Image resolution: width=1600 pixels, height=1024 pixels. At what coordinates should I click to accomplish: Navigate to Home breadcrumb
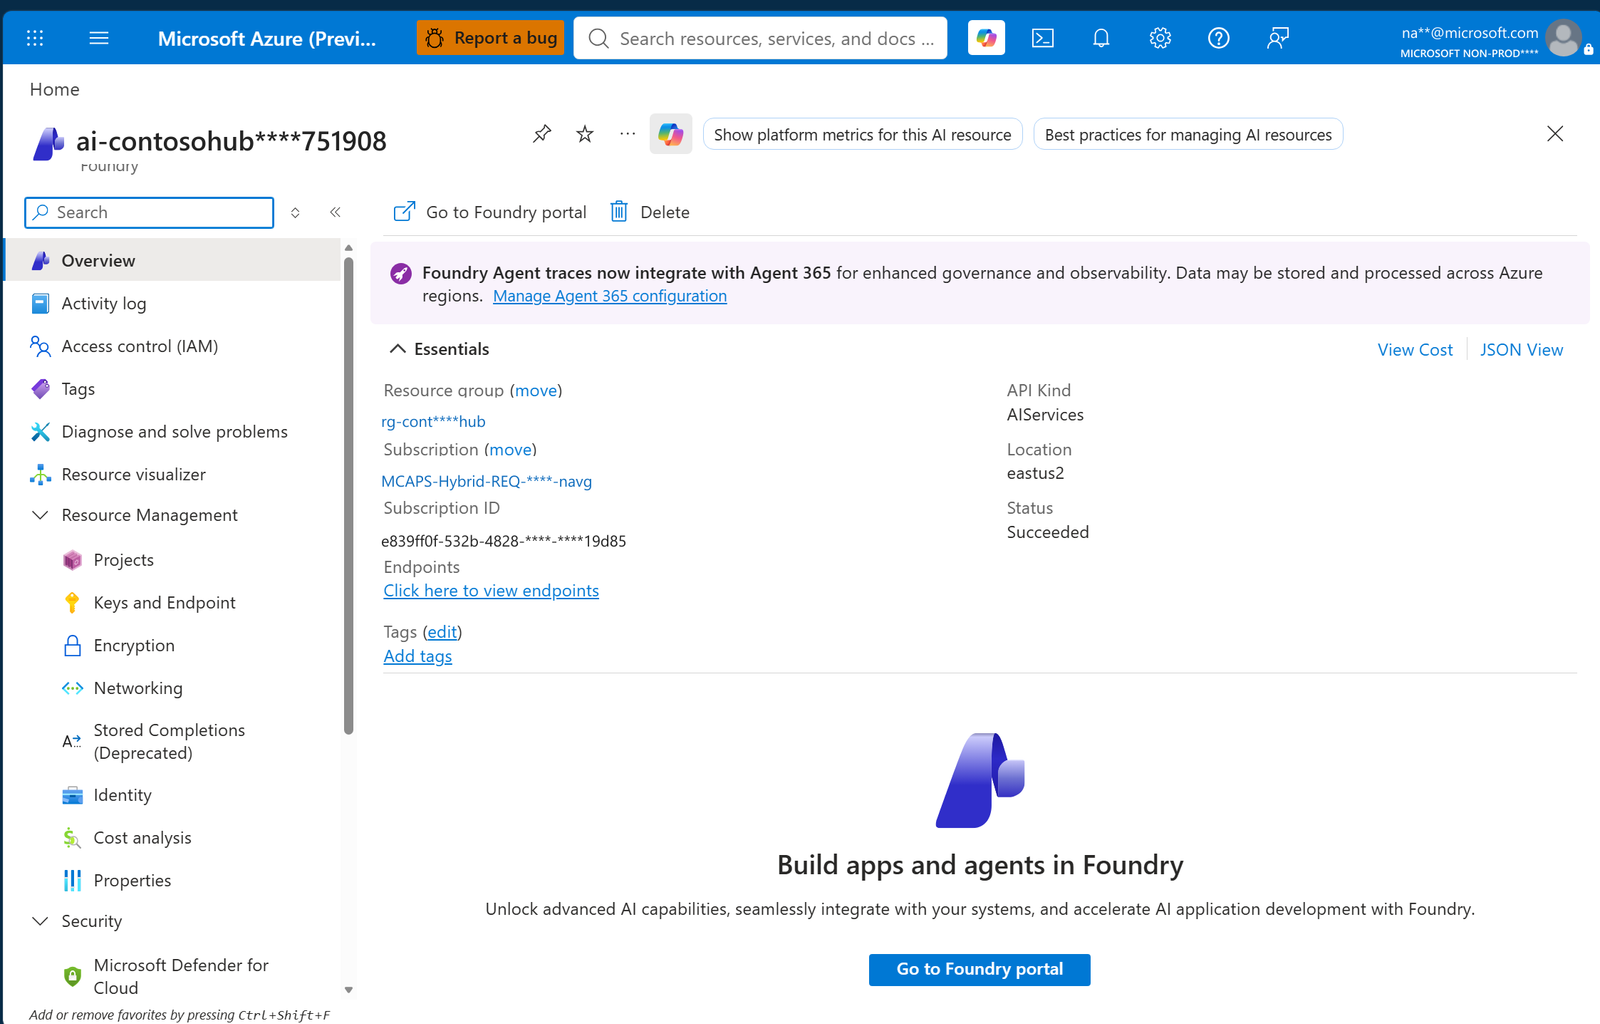[x=54, y=89]
